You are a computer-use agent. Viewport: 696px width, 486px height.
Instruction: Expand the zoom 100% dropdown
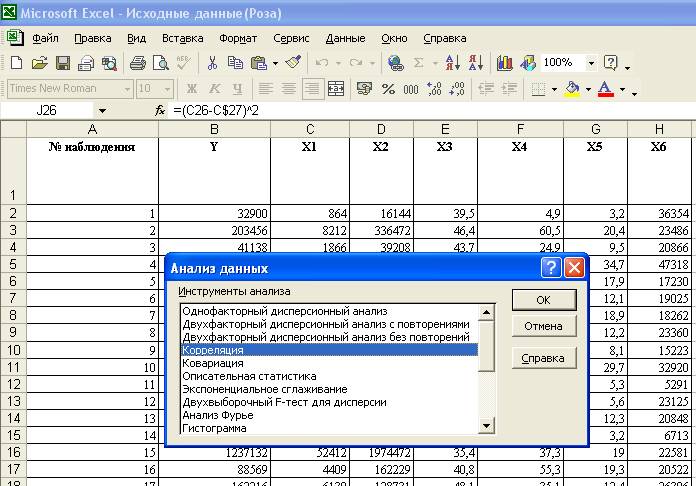(591, 63)
